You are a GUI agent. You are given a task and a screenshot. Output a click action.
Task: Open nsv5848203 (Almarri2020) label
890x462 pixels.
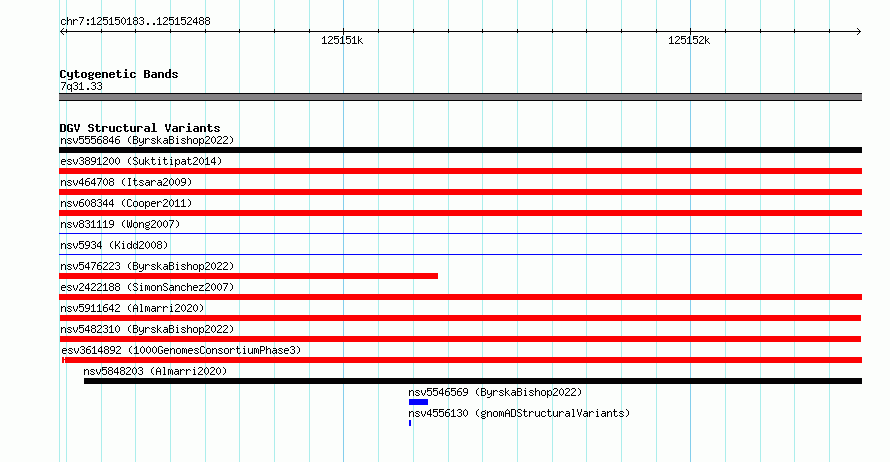click(x=155, y=371)
